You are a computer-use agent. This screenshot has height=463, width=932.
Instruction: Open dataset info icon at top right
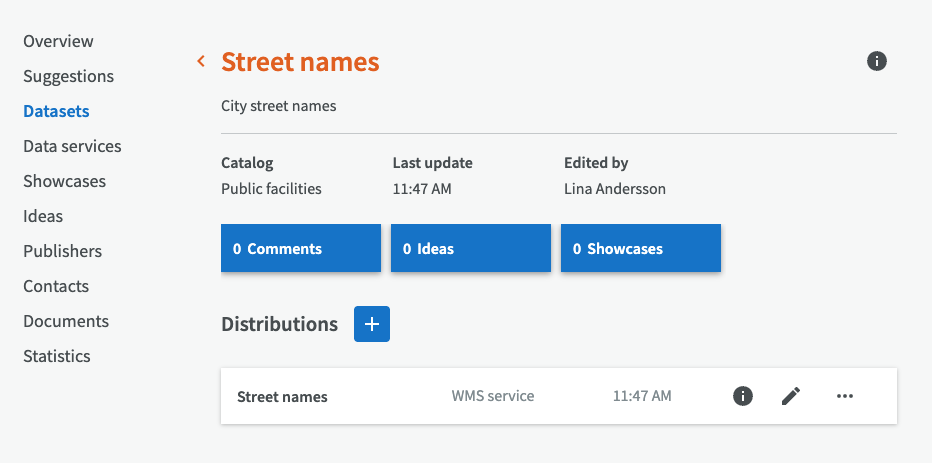(876, 62)
